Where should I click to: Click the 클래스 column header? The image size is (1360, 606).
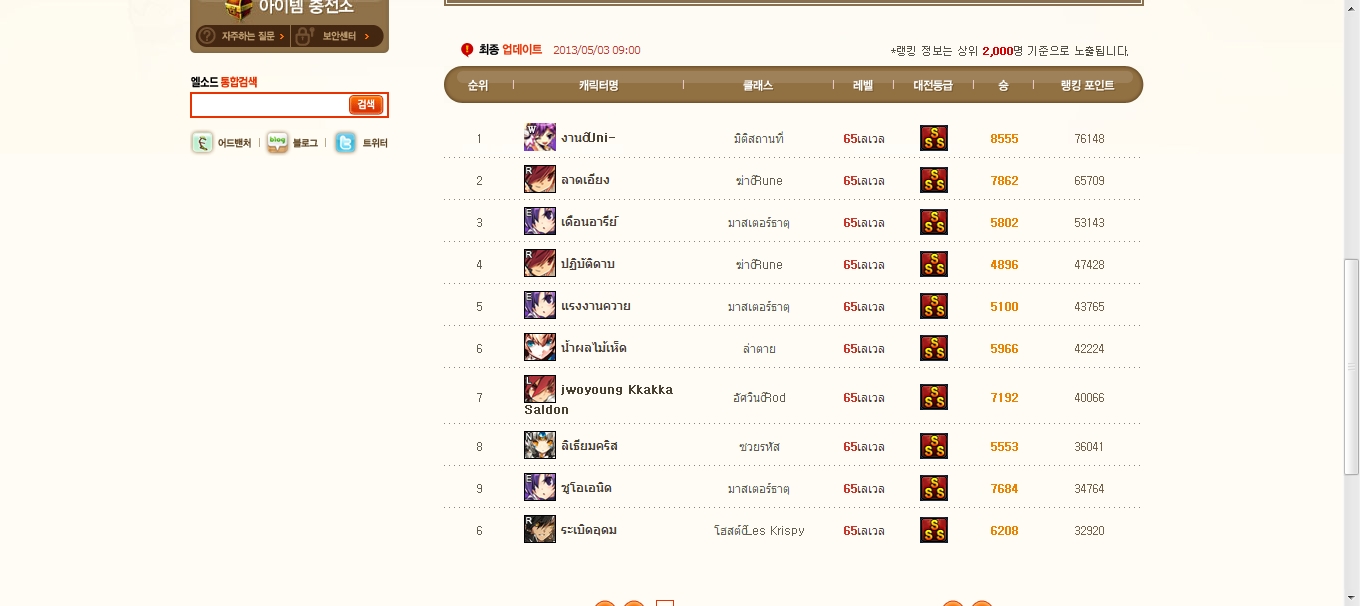point(758,86)
